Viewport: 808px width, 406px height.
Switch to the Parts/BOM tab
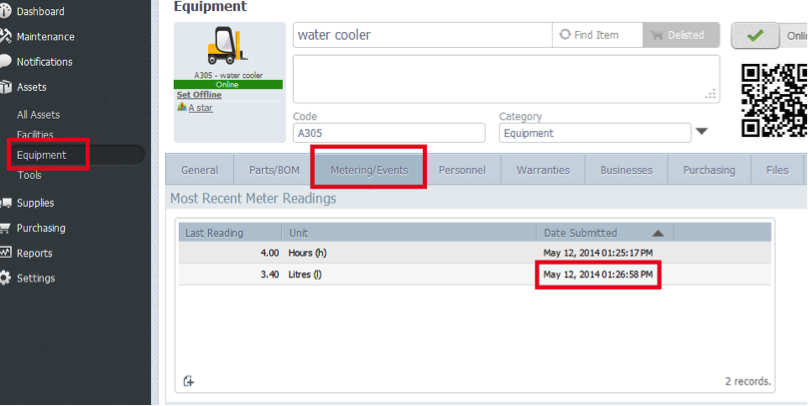click(274, 170)
